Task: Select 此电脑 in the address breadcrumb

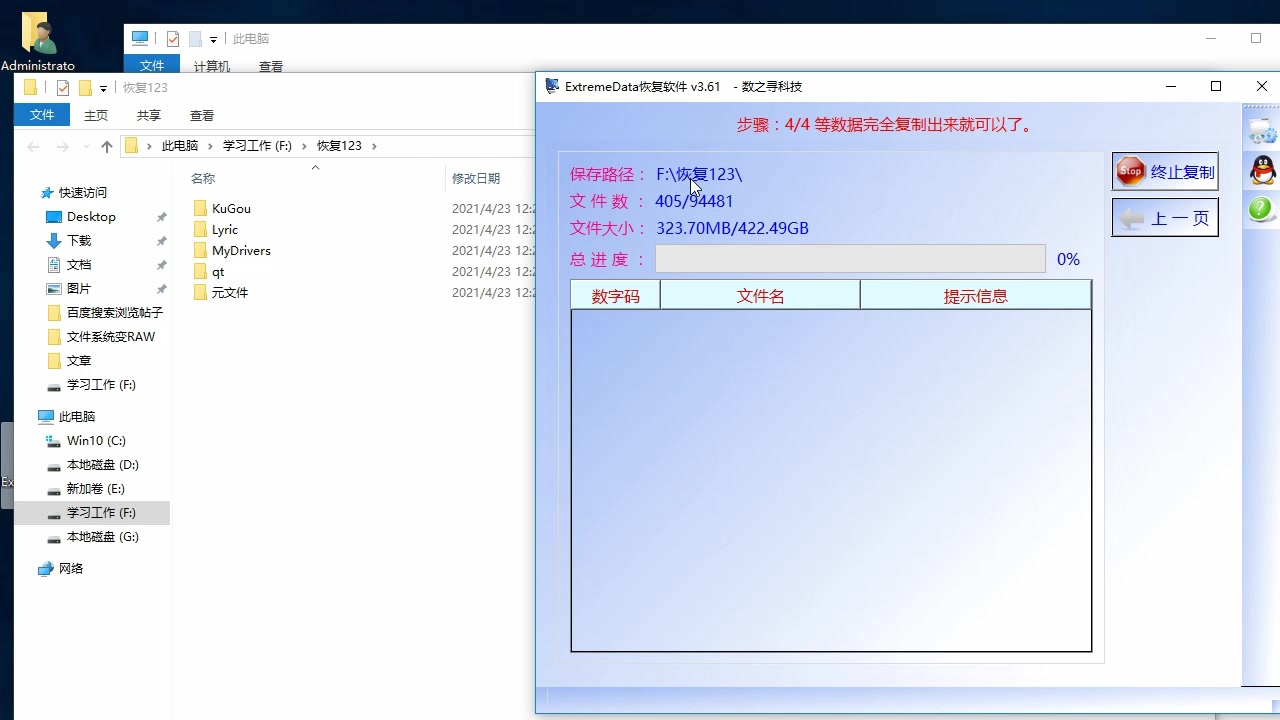Action: pyautogui.click(x=180, y=146)
